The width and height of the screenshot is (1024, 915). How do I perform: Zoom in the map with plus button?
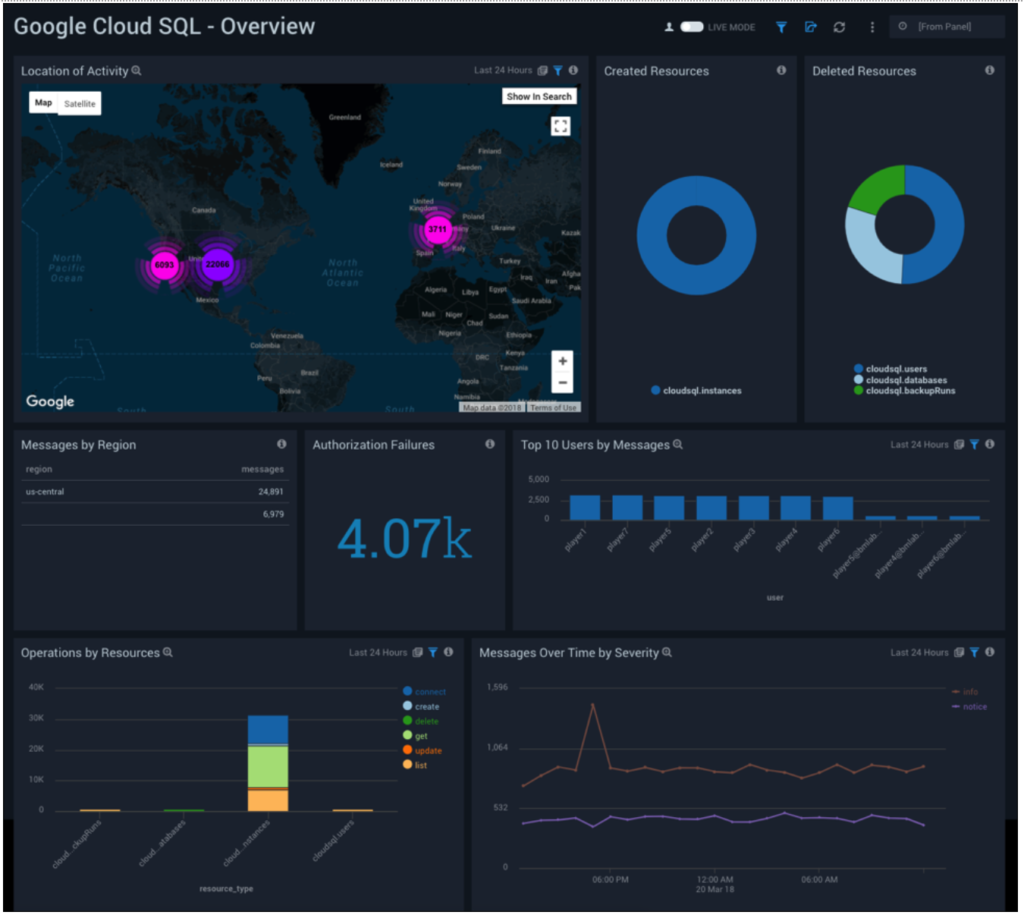562,361
